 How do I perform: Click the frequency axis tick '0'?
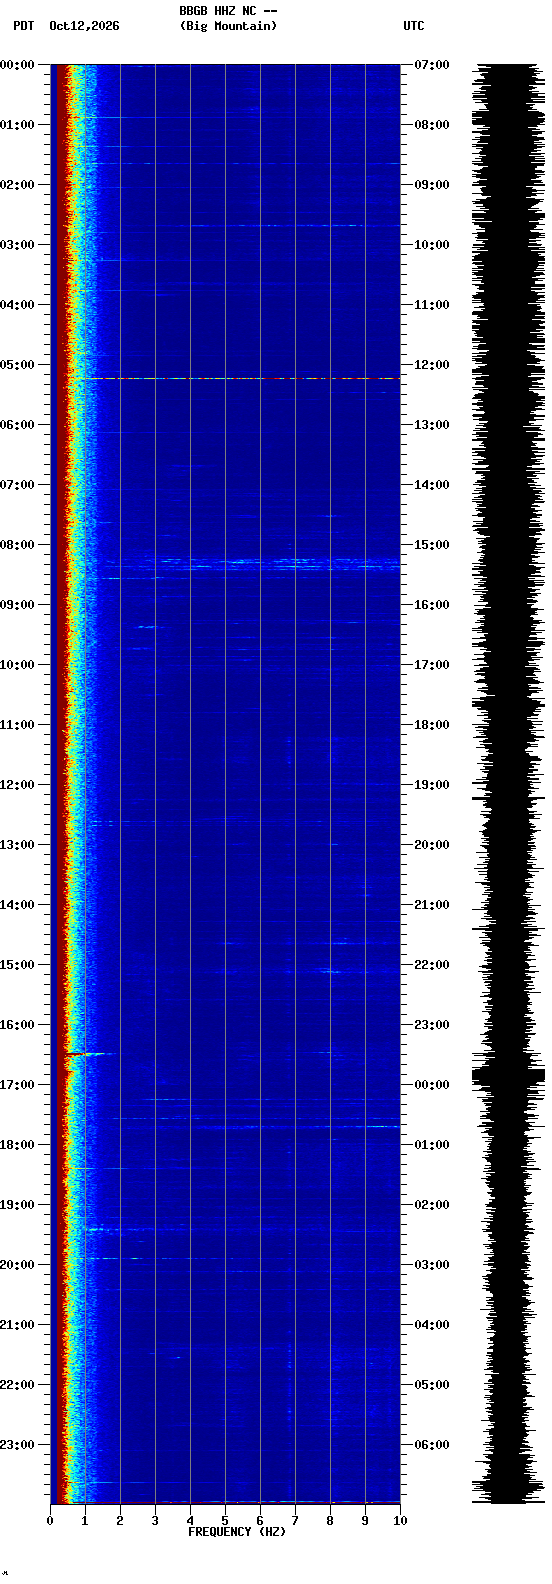pyautogui.click(x=50, y=1521)
